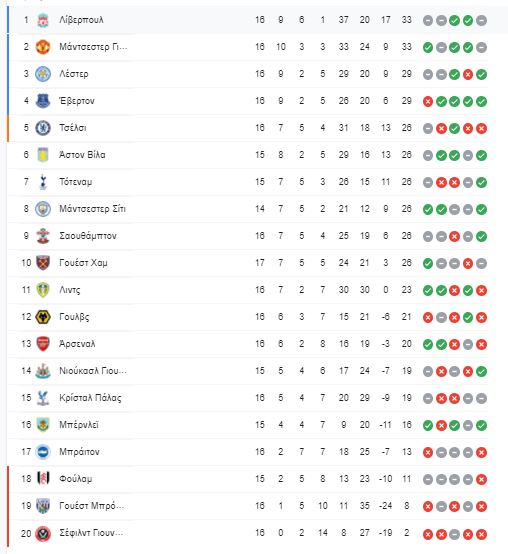Image resolution: width=508 pixels, height=554 pixels.
Task: Open the Λέστερ team link
Action: click(74, 74)
